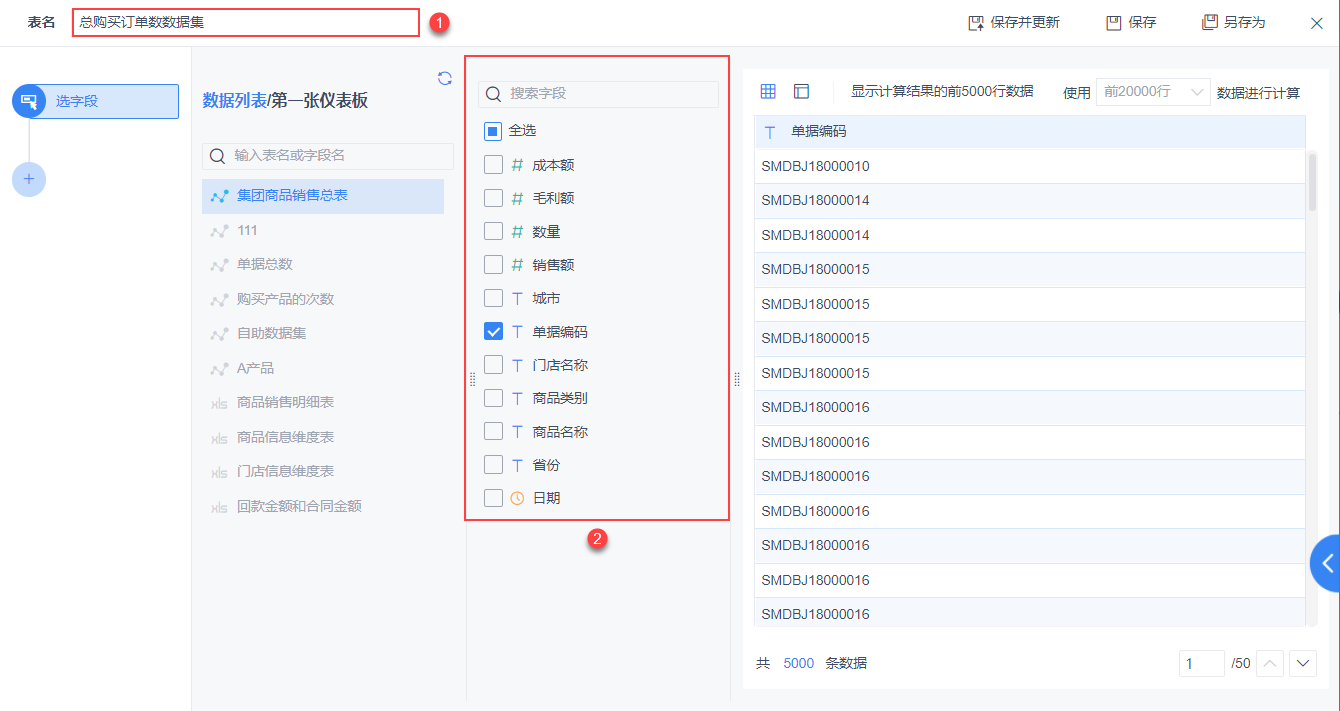Click 保存并更新 button label
Screen dimensions: 1340x711
coord(1025,22)
